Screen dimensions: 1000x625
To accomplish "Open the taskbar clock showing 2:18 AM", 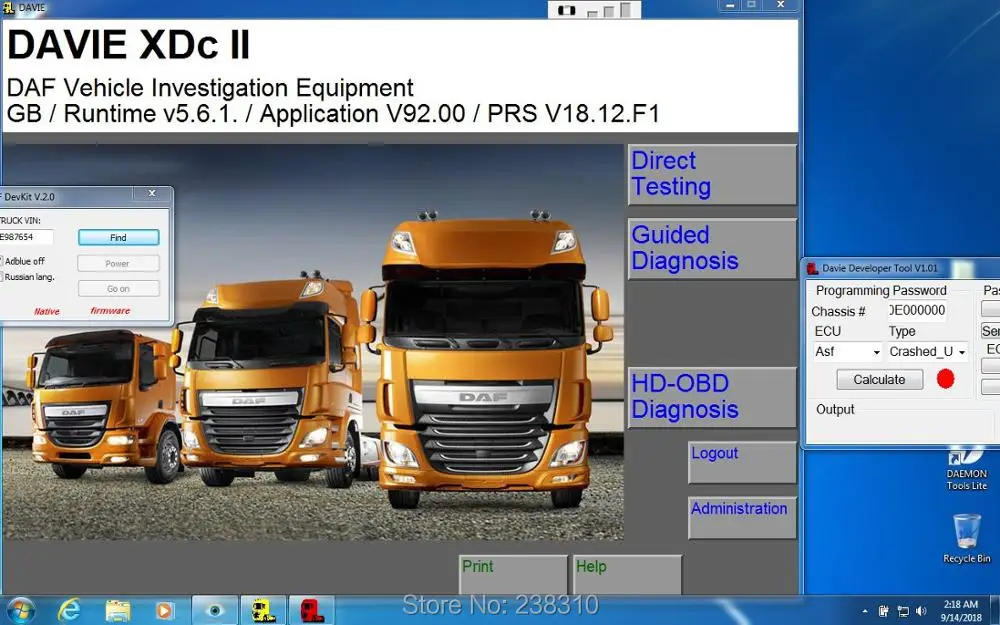I will pyautogui.click(x=961, y=610).
